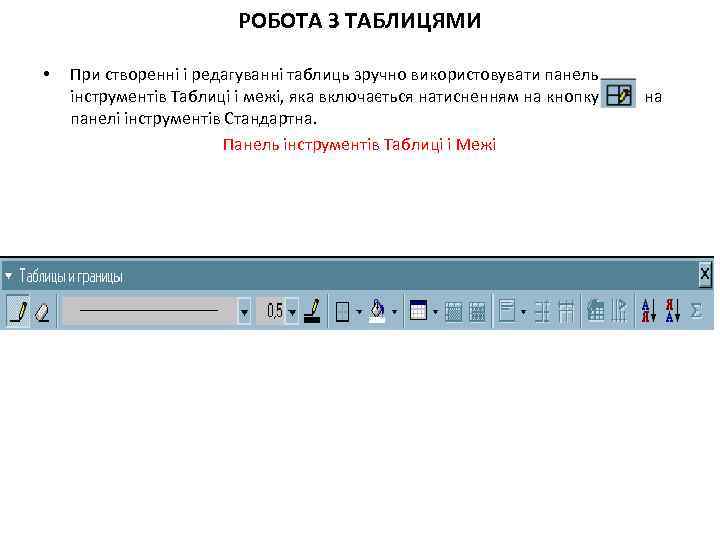720x540 pixels.
Task: Apply the outside border button
Action: 343,312
